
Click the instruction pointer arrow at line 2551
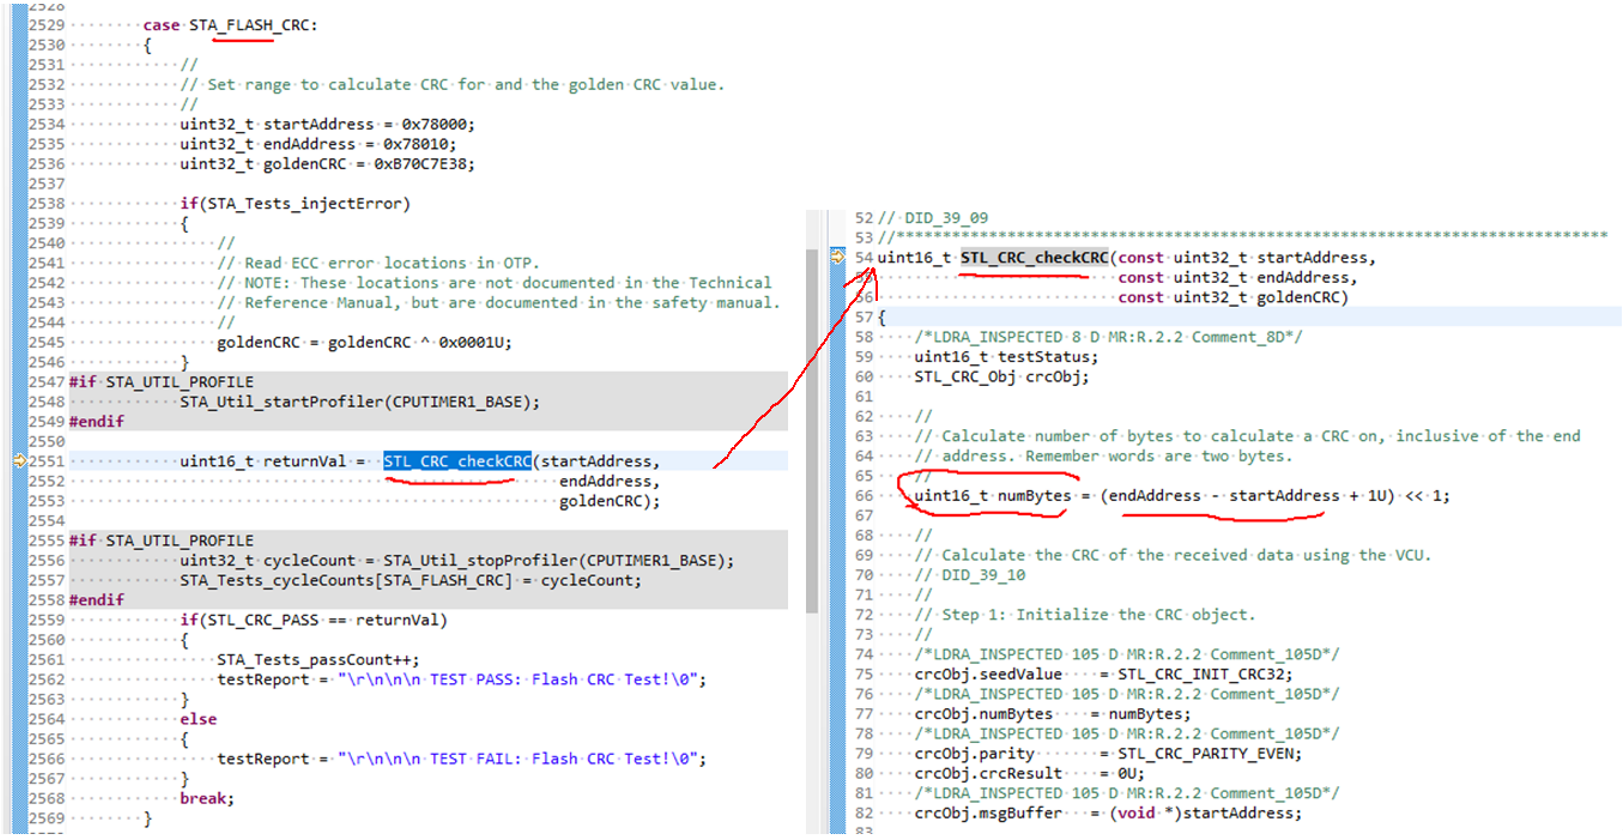(19, 461)
